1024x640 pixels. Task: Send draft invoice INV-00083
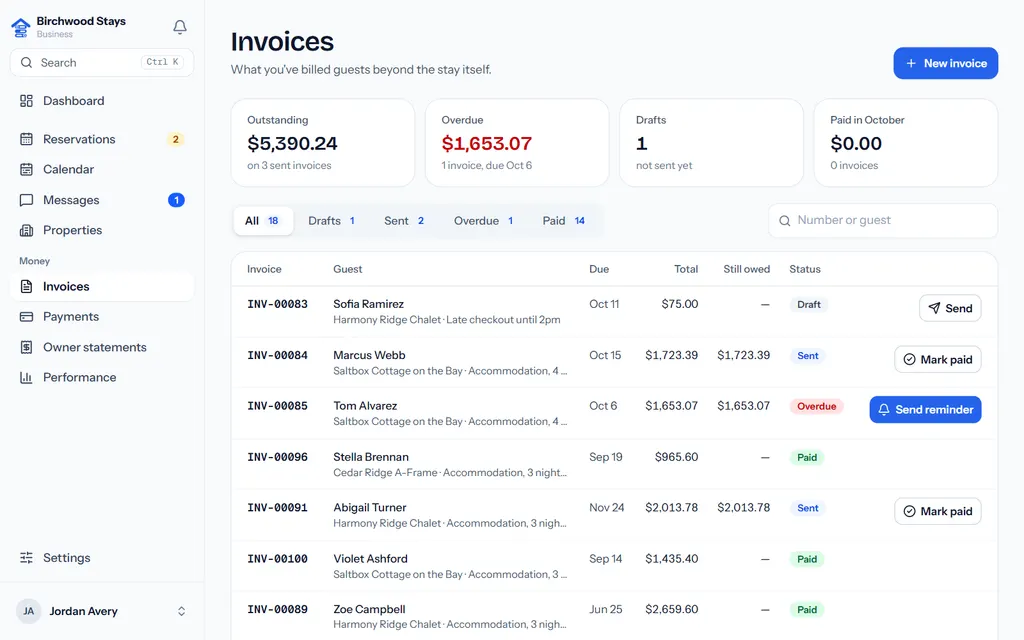pos(950,308)
